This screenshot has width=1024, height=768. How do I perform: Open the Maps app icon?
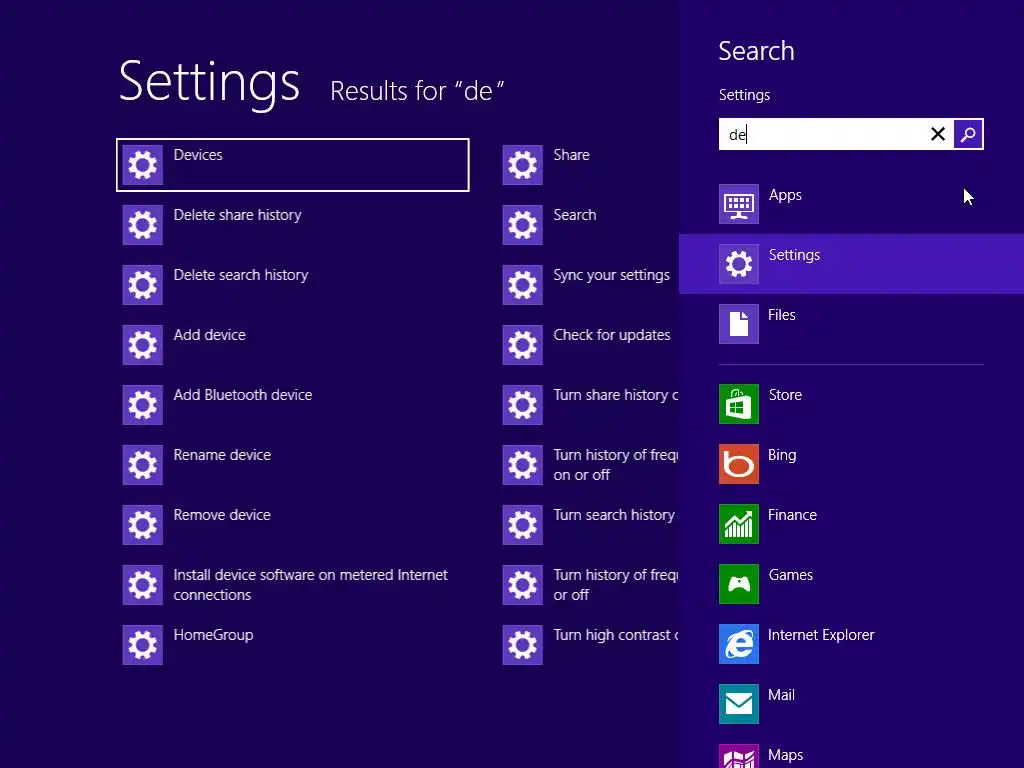click(x=739, y=757)
